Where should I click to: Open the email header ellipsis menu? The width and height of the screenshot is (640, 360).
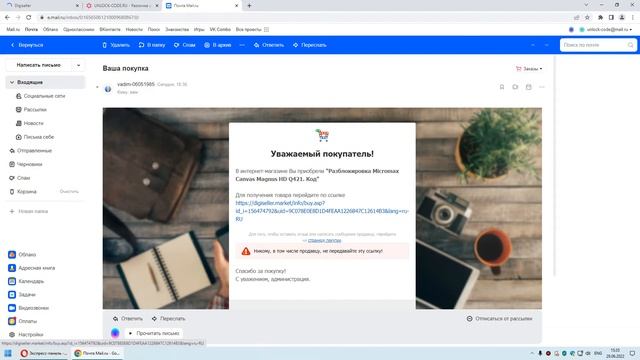tap(542, 87)
